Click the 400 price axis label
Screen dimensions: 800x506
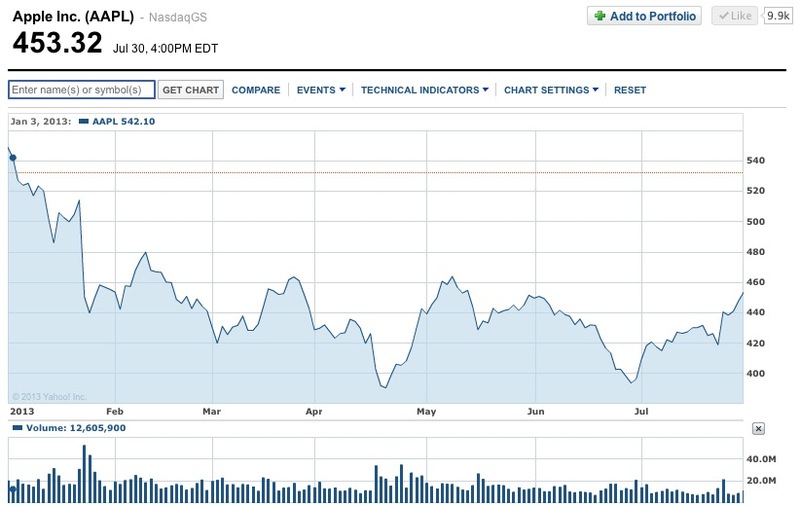point(756,373)
